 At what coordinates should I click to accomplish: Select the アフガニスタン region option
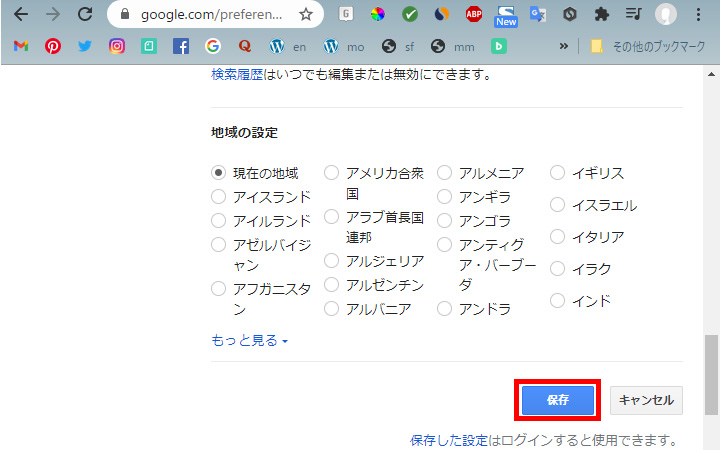point(218,289)
